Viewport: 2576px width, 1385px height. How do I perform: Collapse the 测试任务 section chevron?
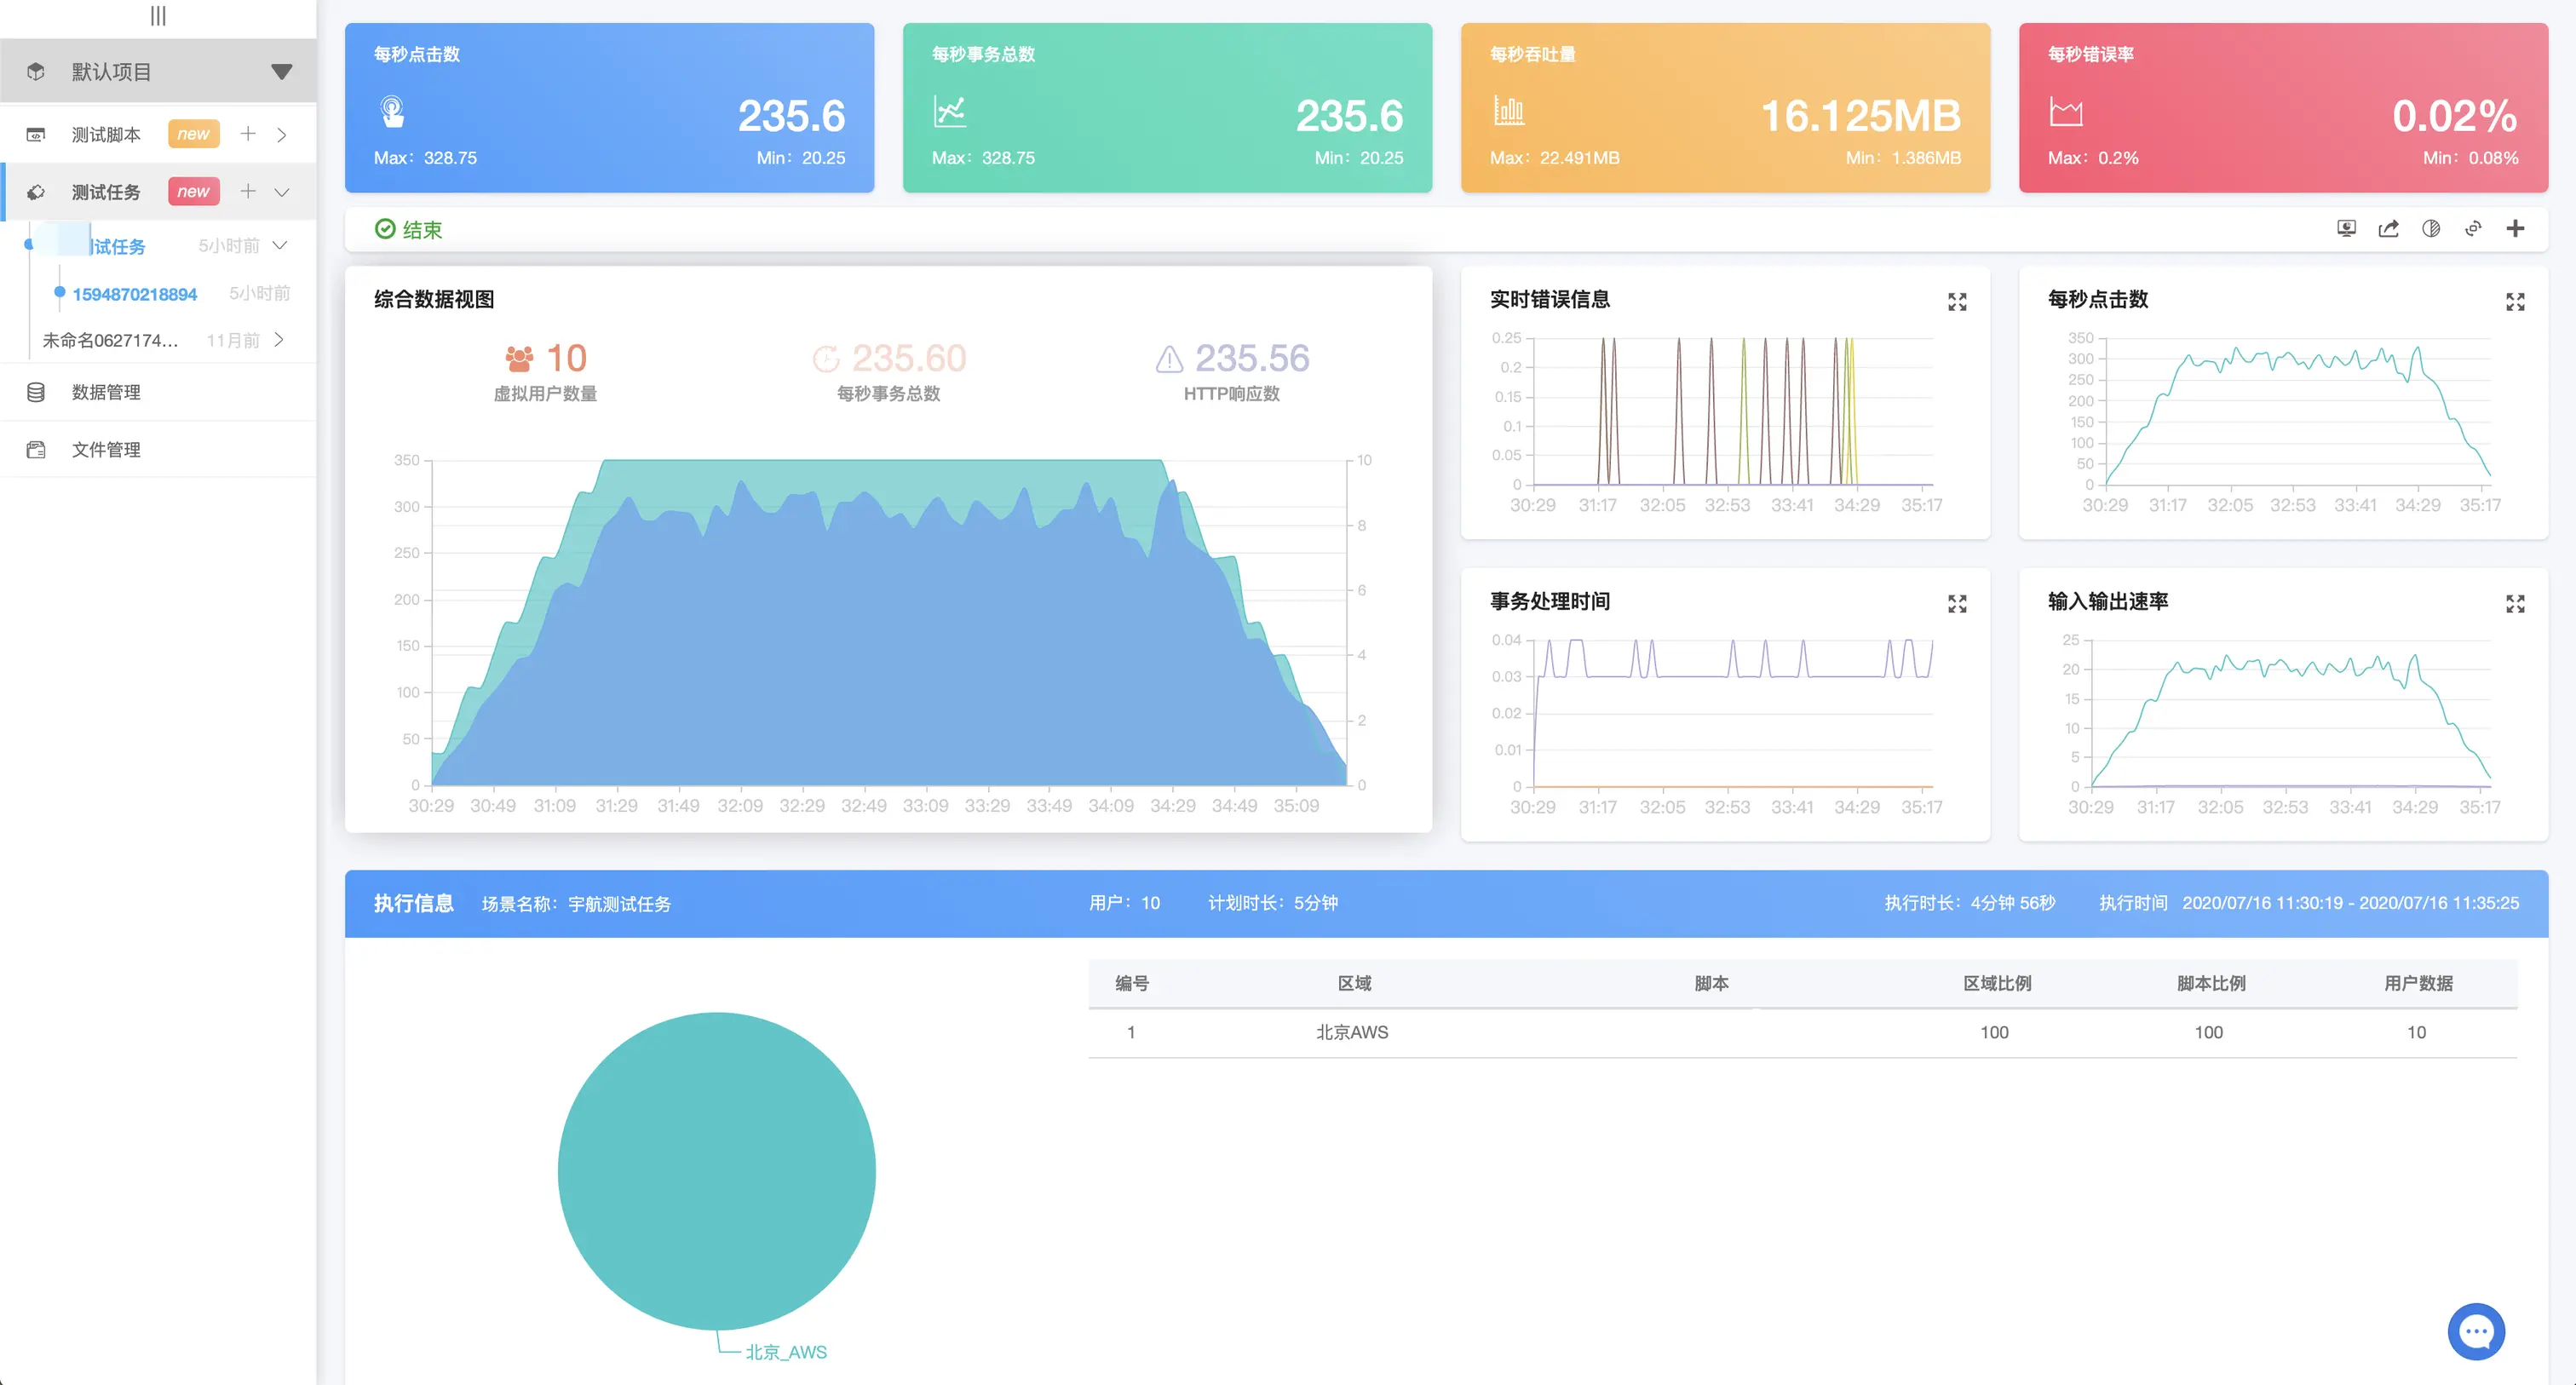[282, 192]
